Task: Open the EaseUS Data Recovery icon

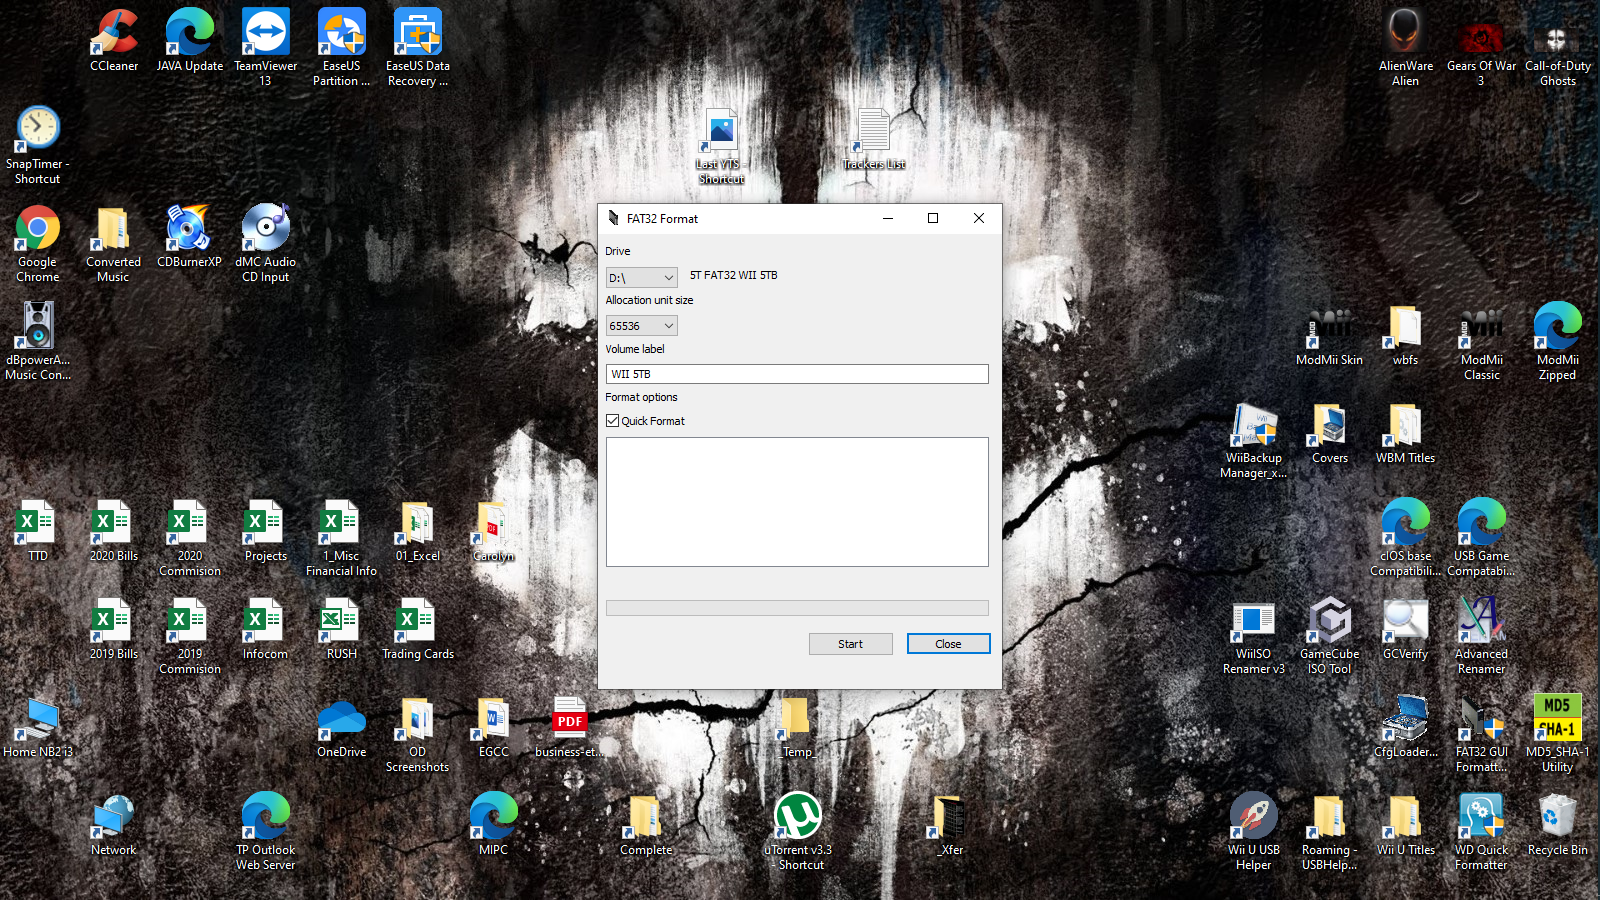Action: coord(418,32)
